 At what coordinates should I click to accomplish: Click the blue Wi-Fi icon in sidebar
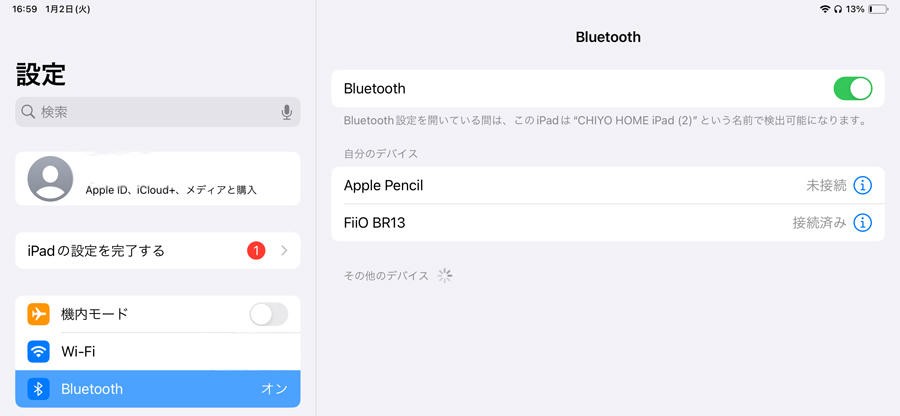(38, 352)
